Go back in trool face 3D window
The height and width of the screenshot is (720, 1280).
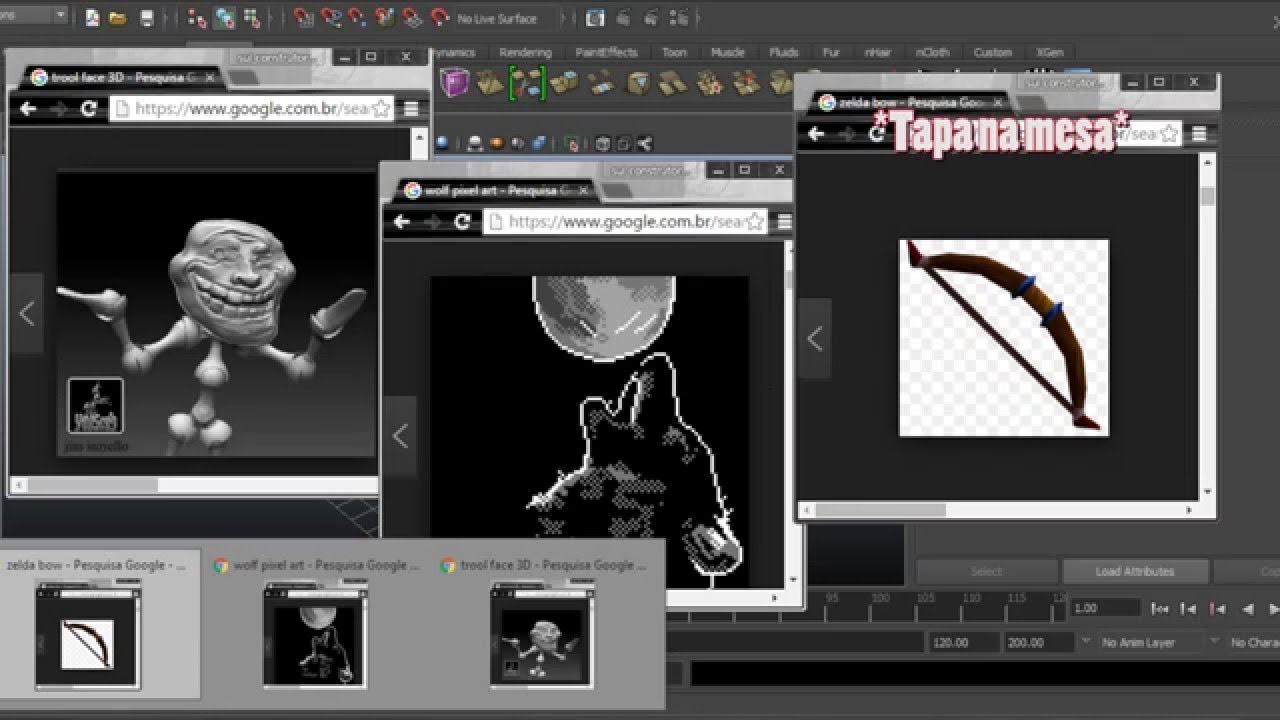click(28, 109)
